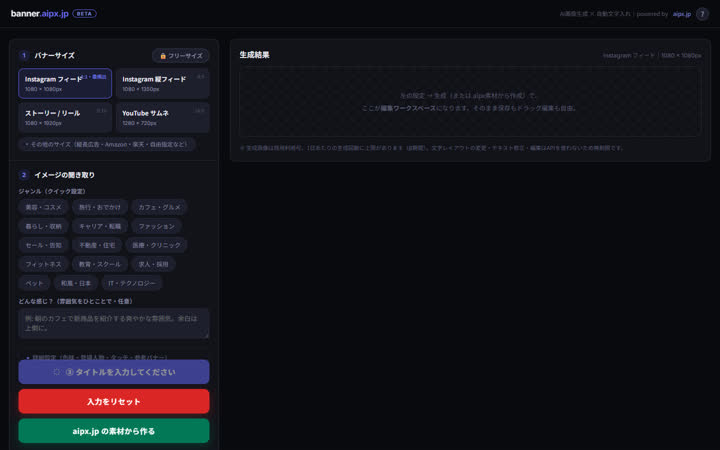
Task: Click the spinner icon on the generate button
Action: pyautogui.click(x=56, y=372)
